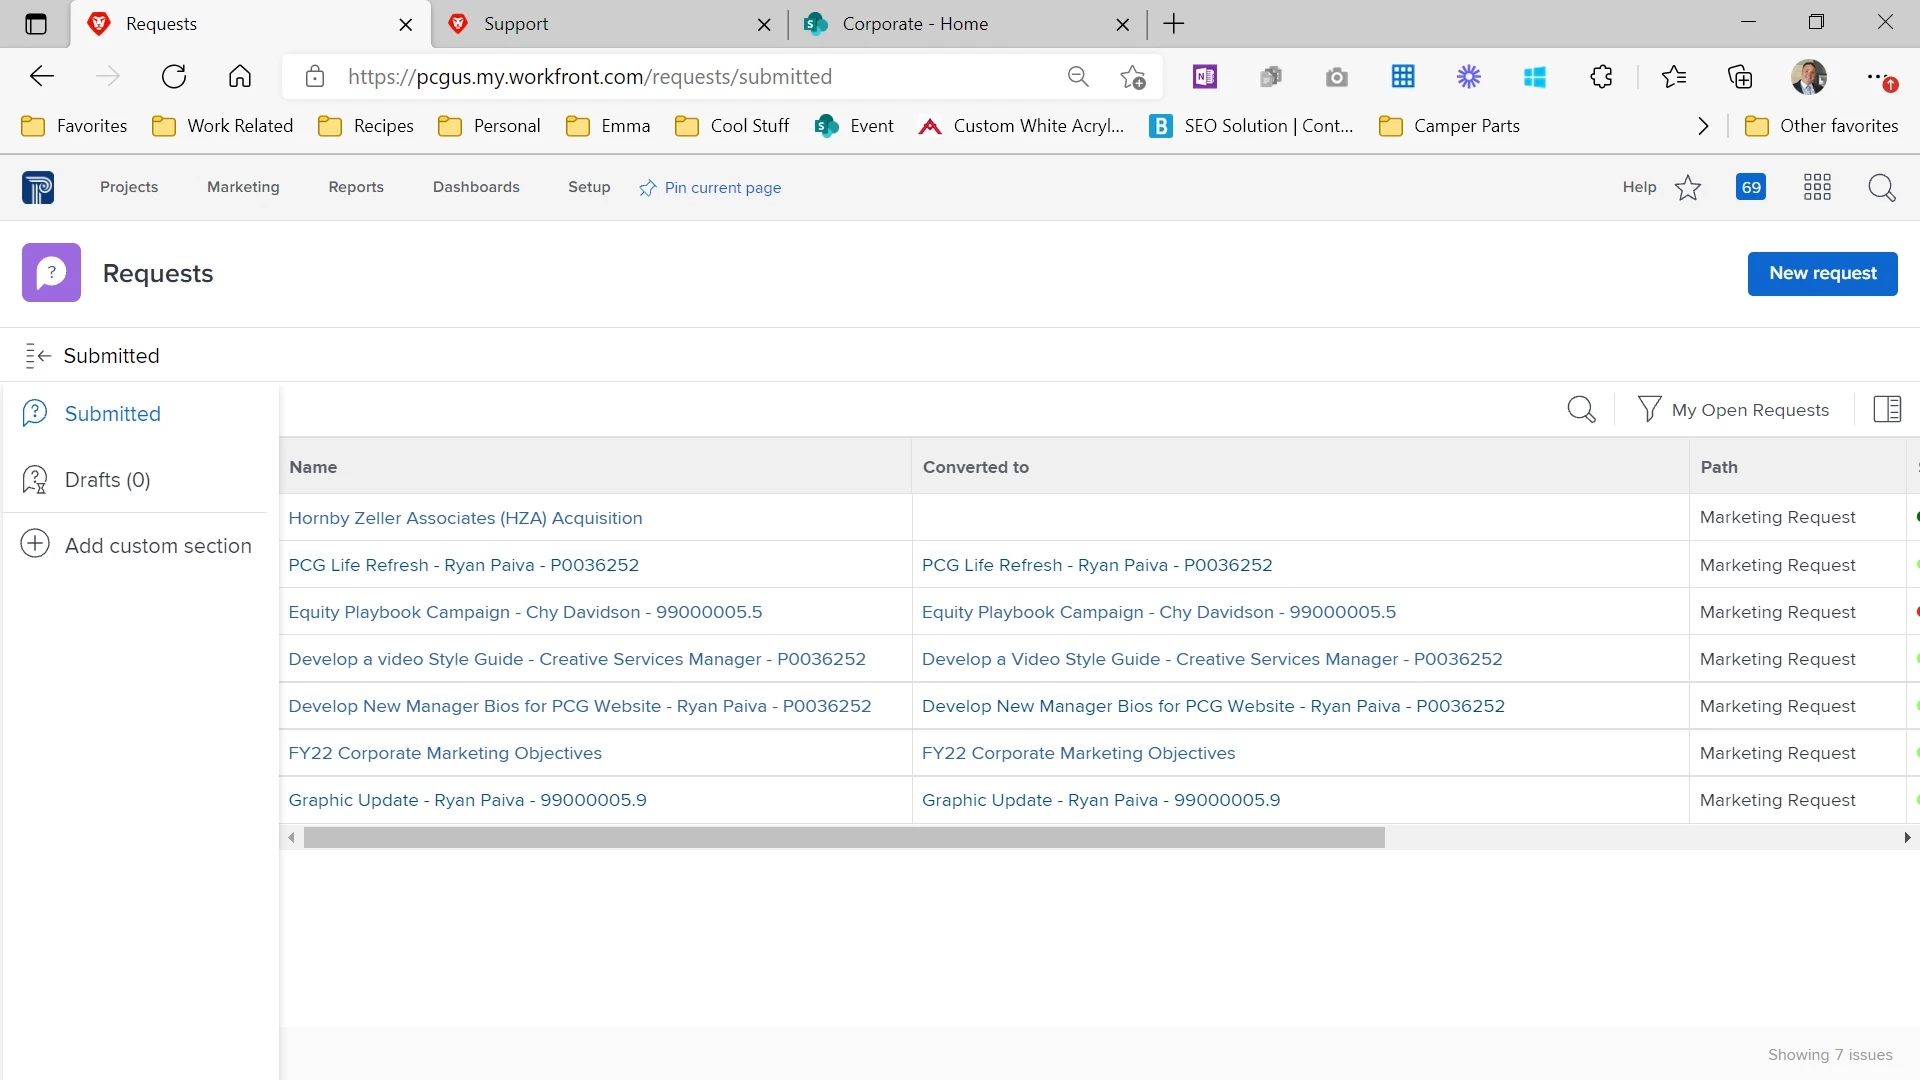Screen dimensions: 1920x1080
Task: Select Drafts (0) in the sidebar
Action: click(107, 480)
